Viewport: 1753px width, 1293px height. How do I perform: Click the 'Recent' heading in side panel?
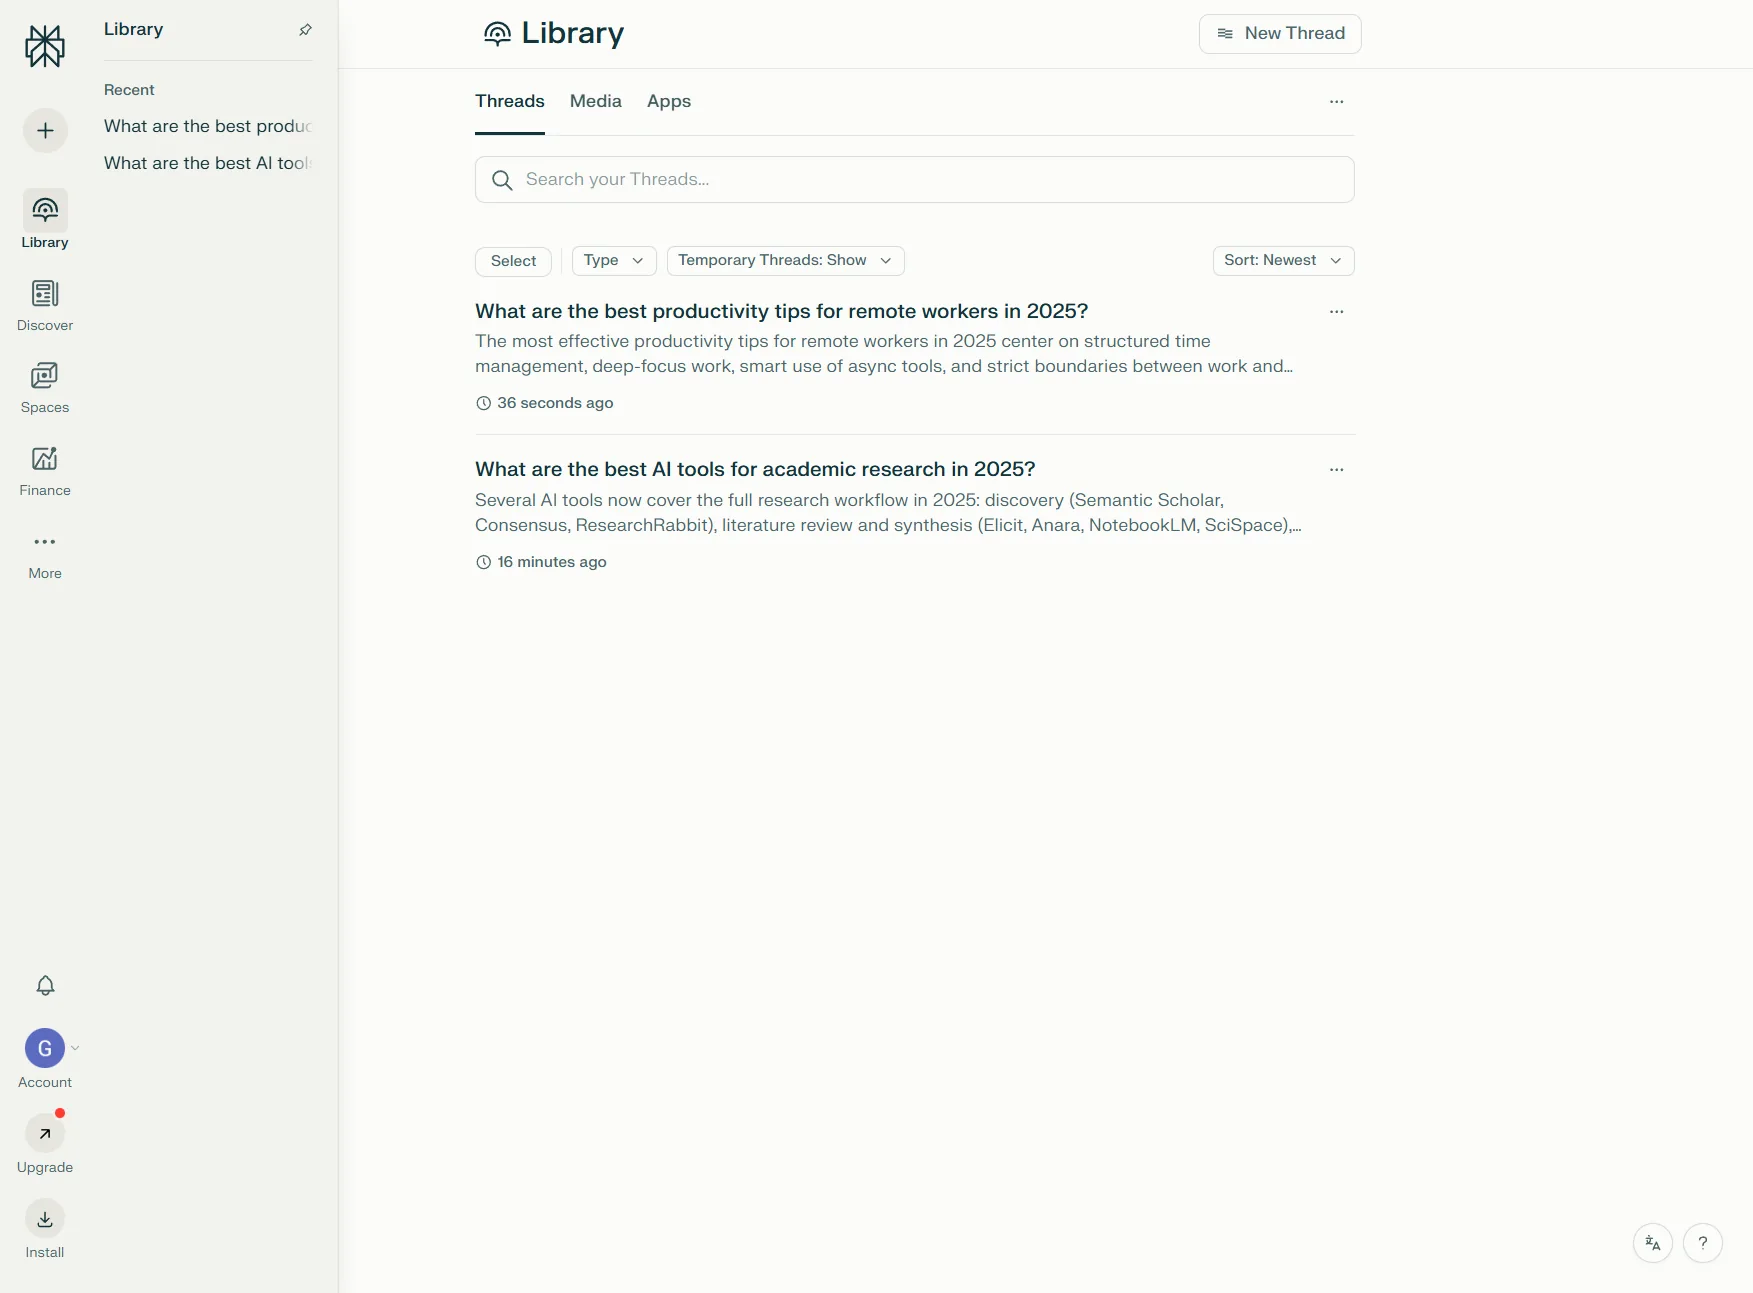tap(129, 90)
